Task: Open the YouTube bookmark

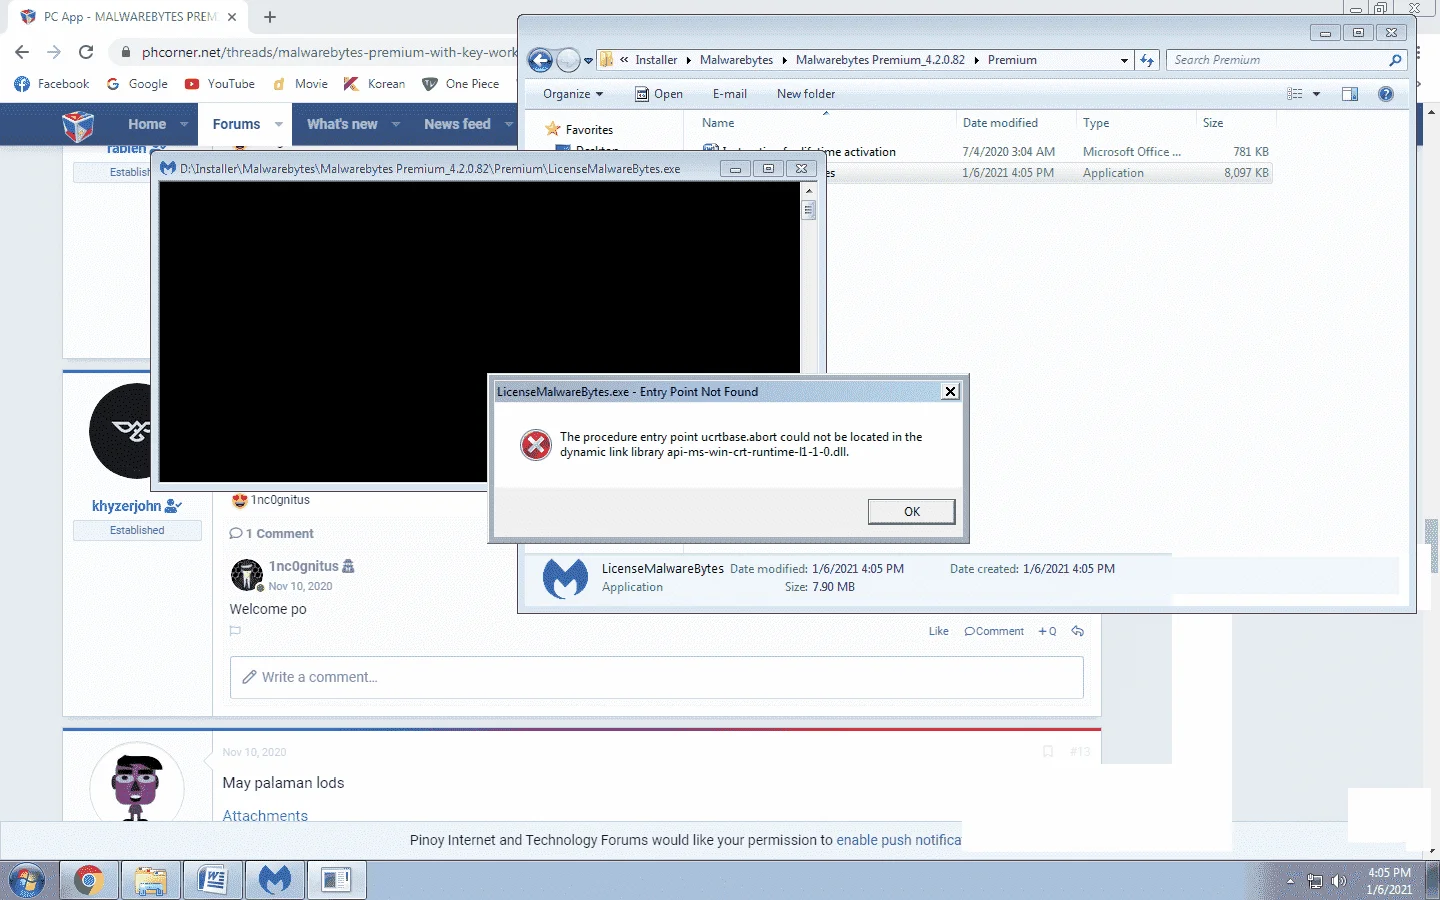Action: point(220,84)
